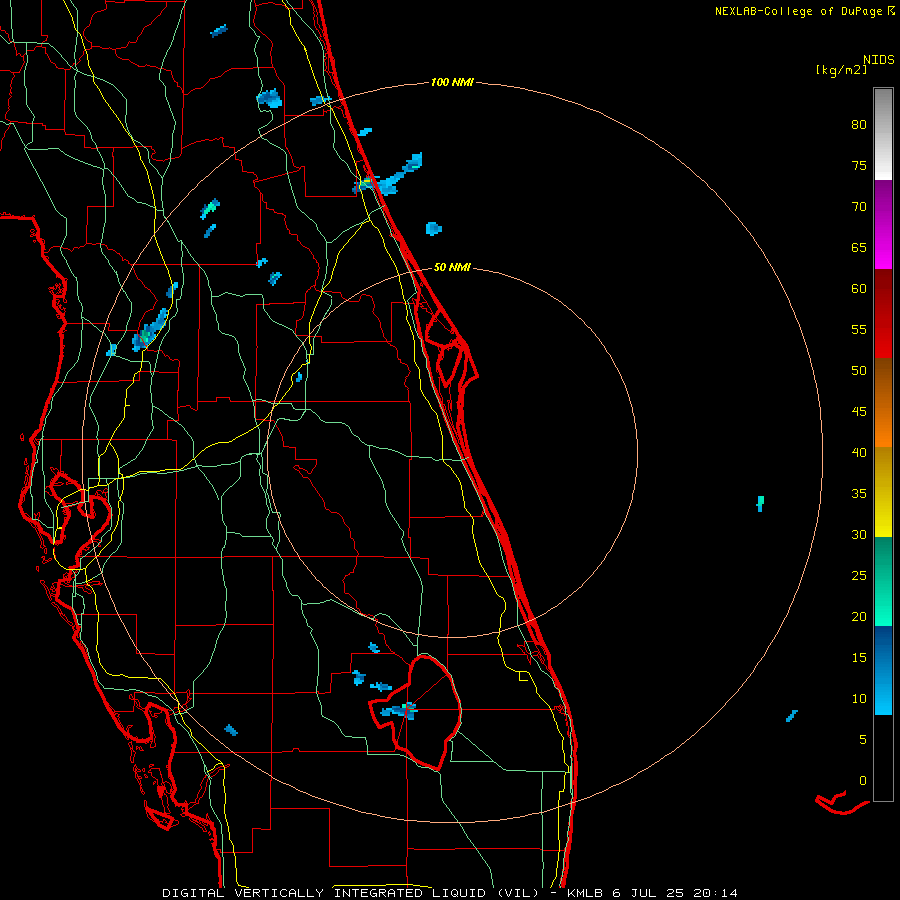The image size is (900, 900).
Task: Click the 100 NMI range ring label
Action: (452, 83)
